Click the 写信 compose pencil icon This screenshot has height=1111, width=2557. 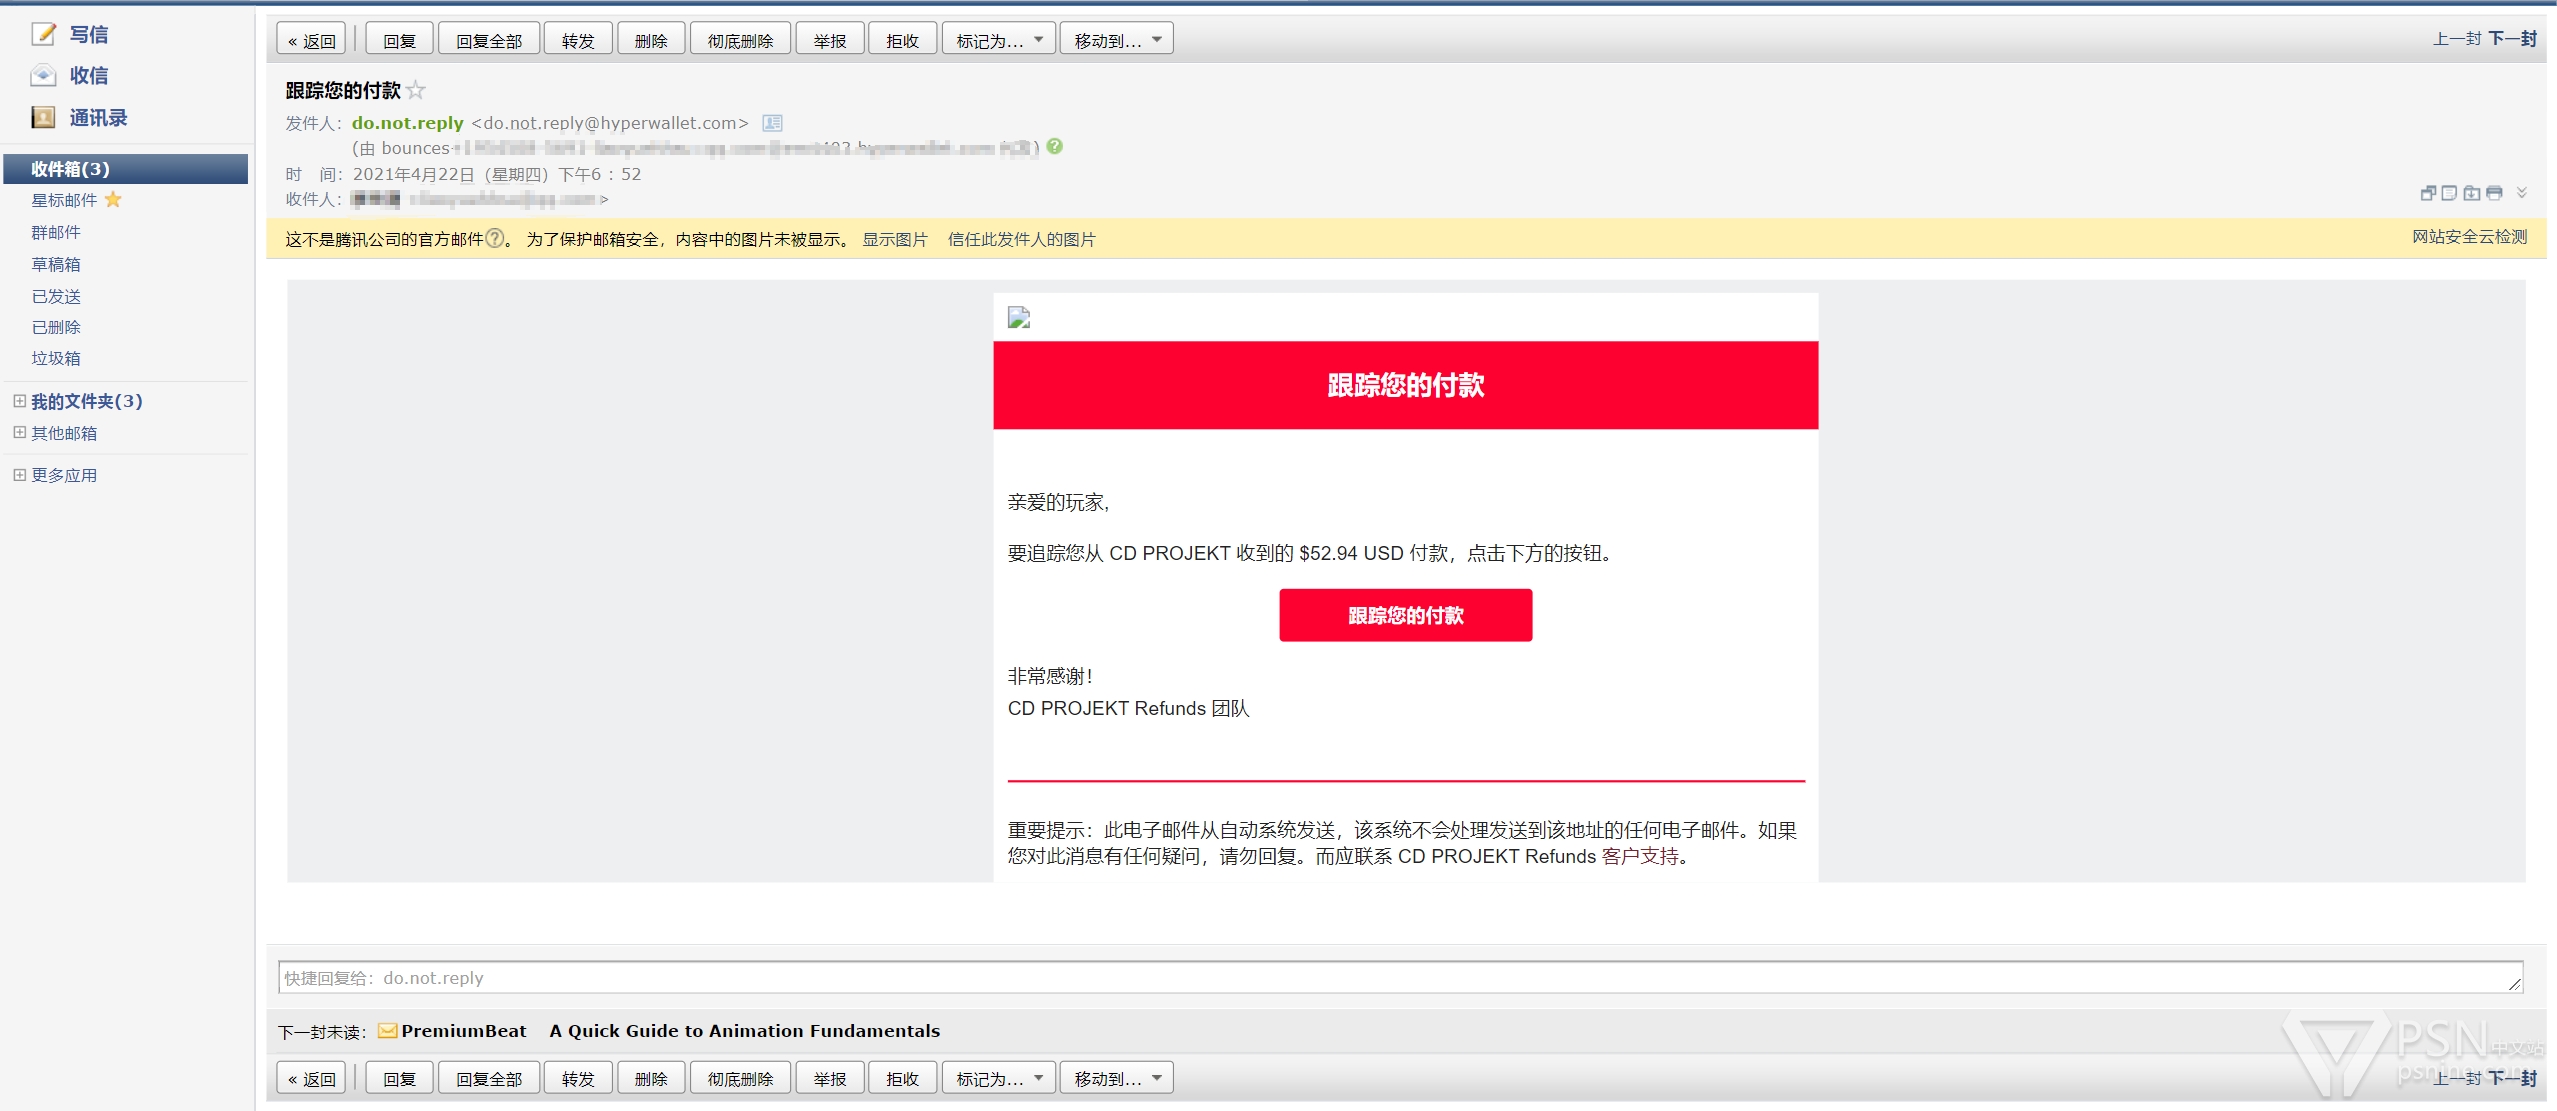tap(43, 34)
